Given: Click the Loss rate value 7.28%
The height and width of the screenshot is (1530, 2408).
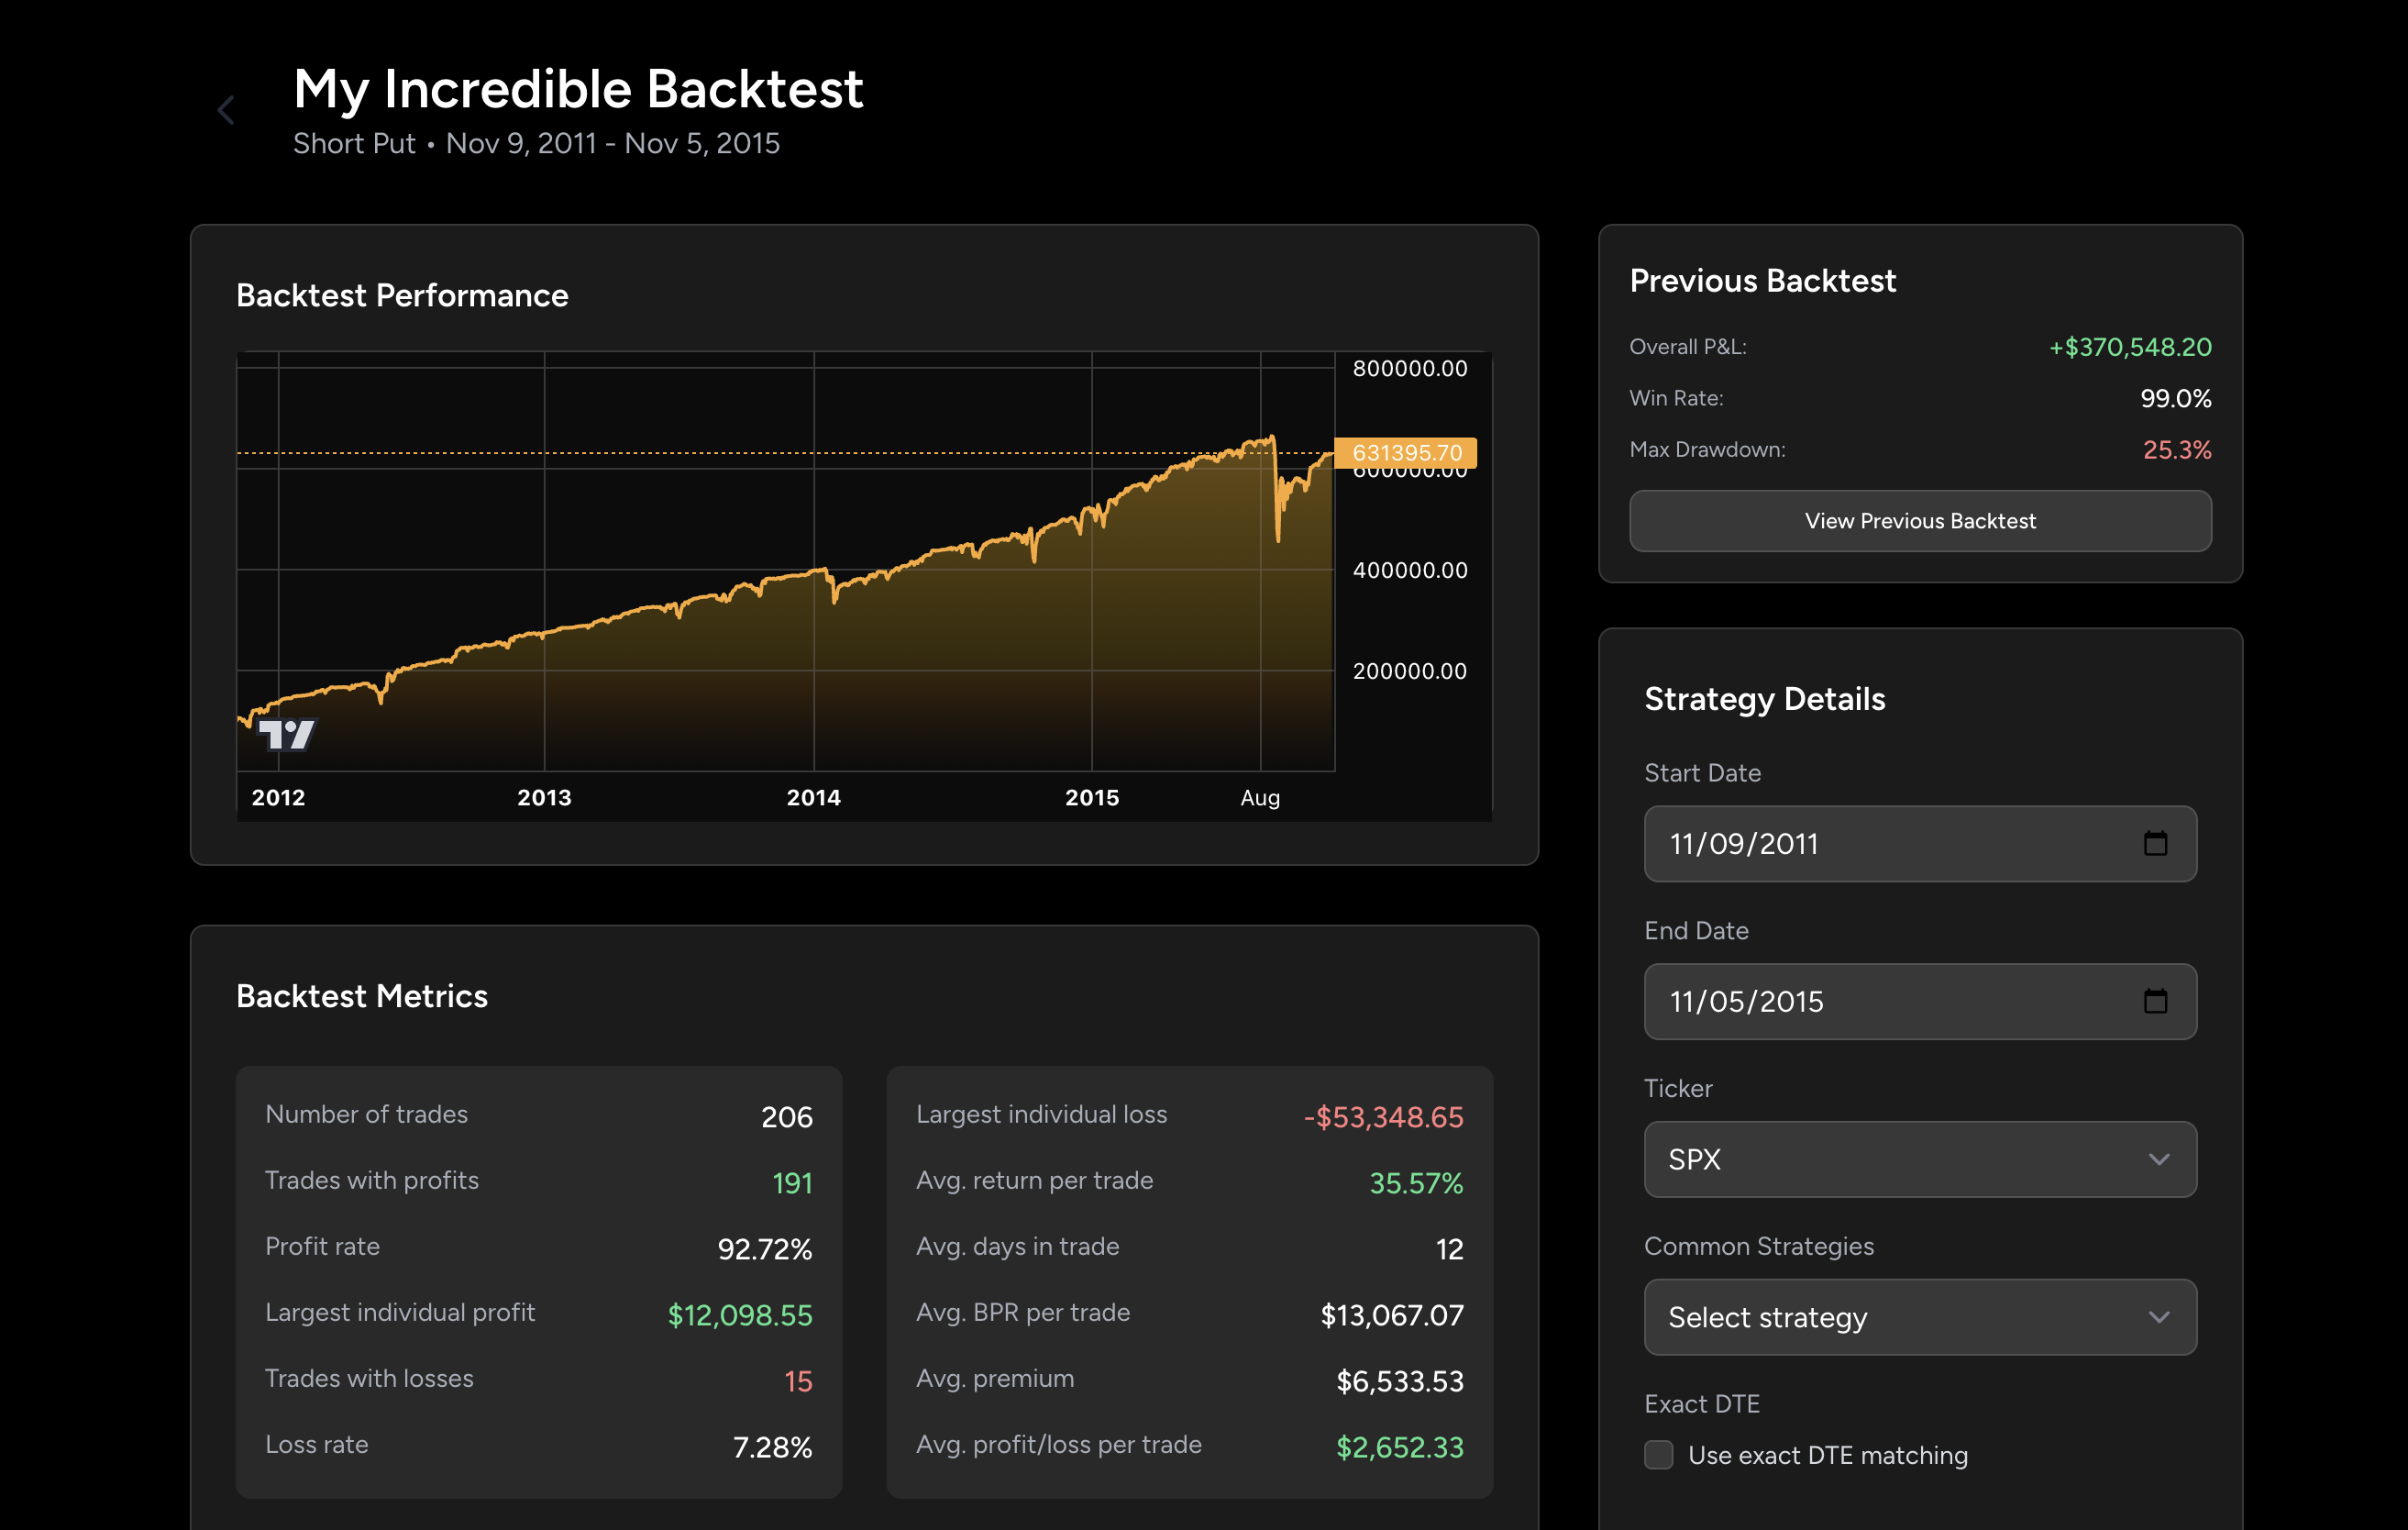Looking at the screenshot, I should click(x=772, y=1446).
